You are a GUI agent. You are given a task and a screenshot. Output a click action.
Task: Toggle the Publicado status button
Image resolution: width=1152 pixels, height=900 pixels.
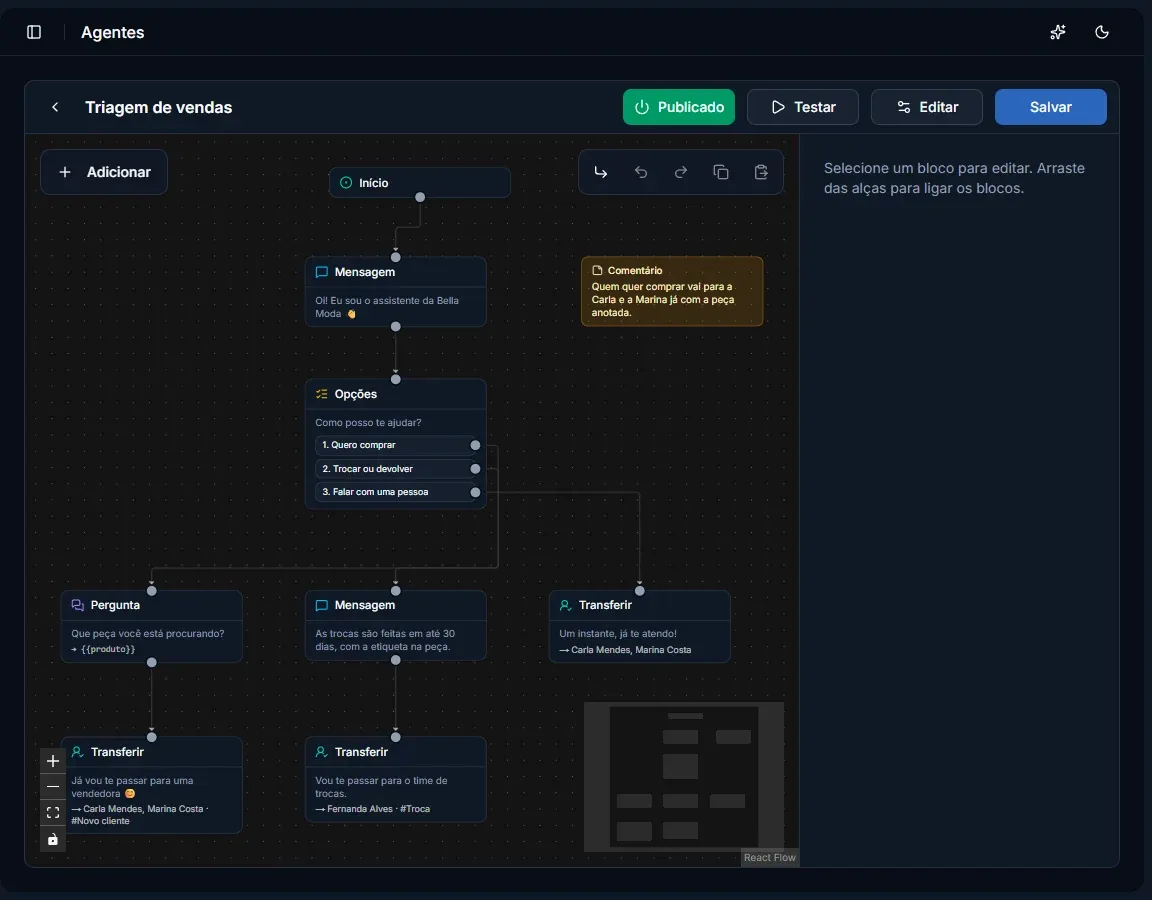click(679, 107)
